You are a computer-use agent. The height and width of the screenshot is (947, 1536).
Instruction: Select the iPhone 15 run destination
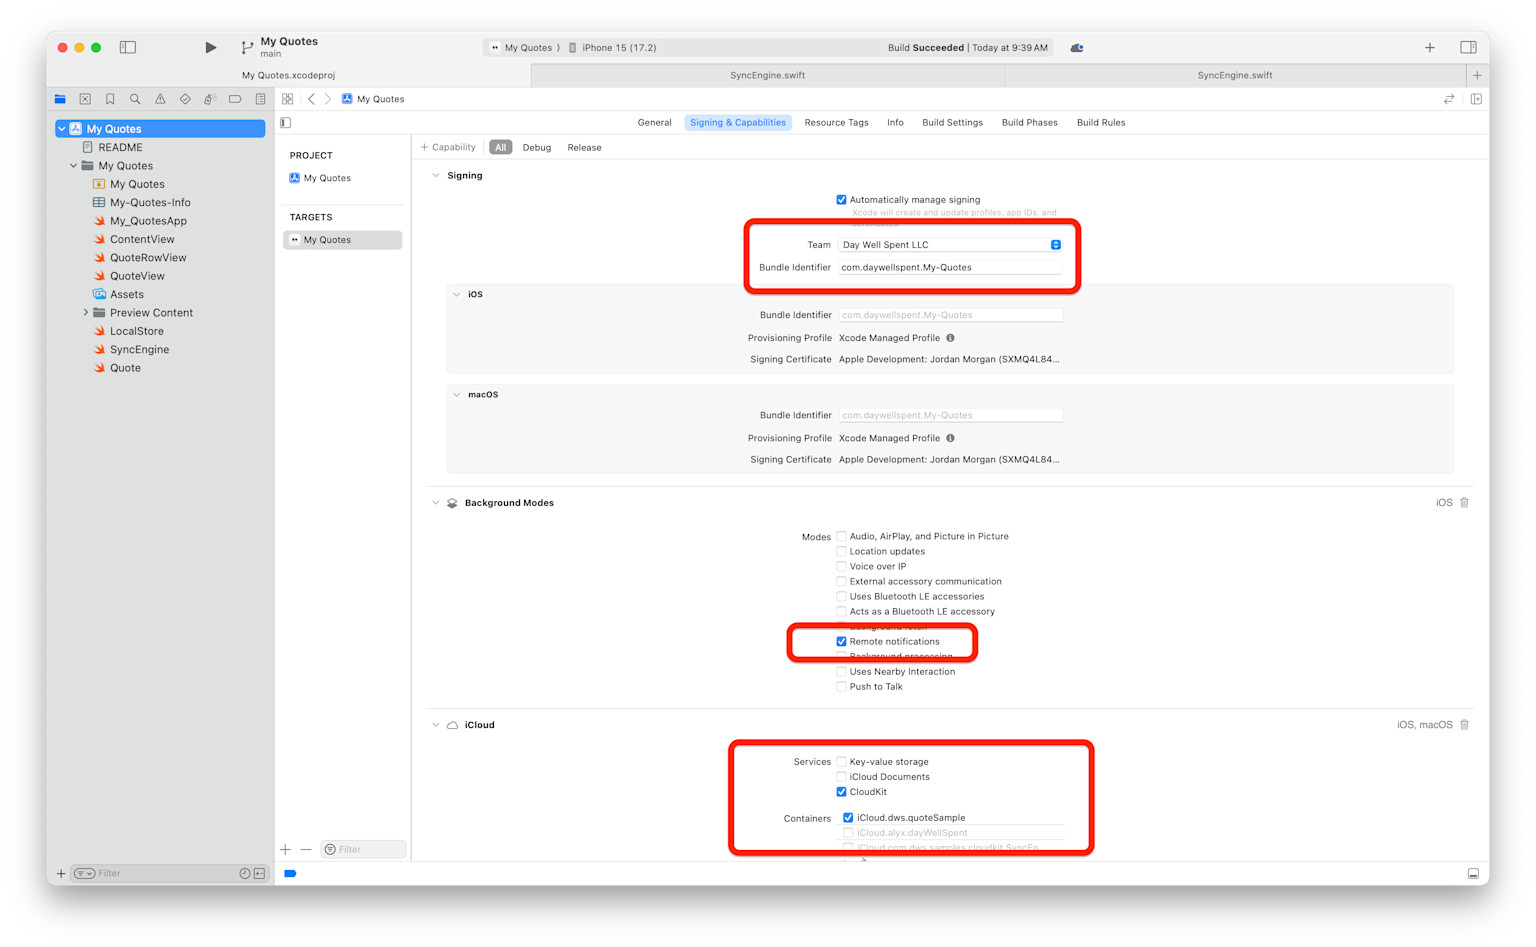coord(612,48)
